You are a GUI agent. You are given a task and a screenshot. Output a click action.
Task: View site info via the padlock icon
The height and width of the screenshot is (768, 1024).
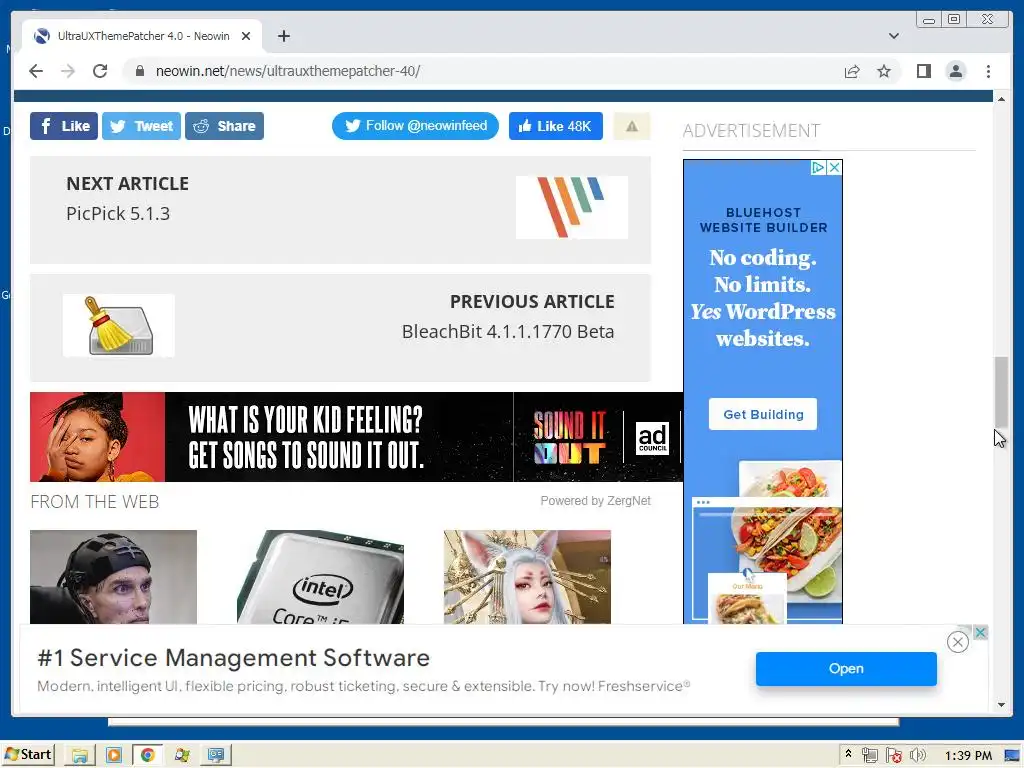coord(139,71)
